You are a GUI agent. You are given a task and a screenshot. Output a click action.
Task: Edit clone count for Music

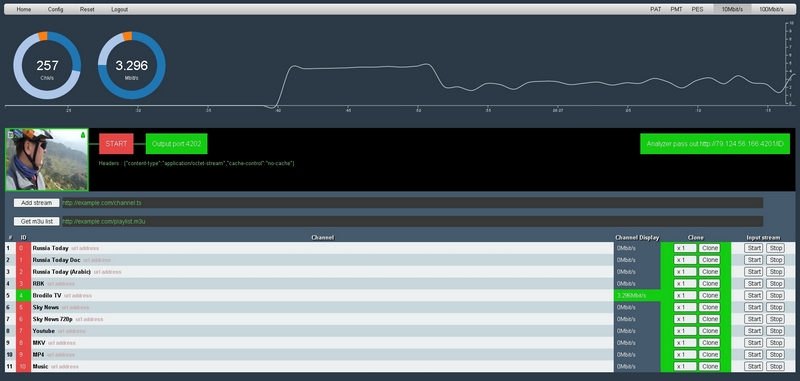tap(685, 367)
